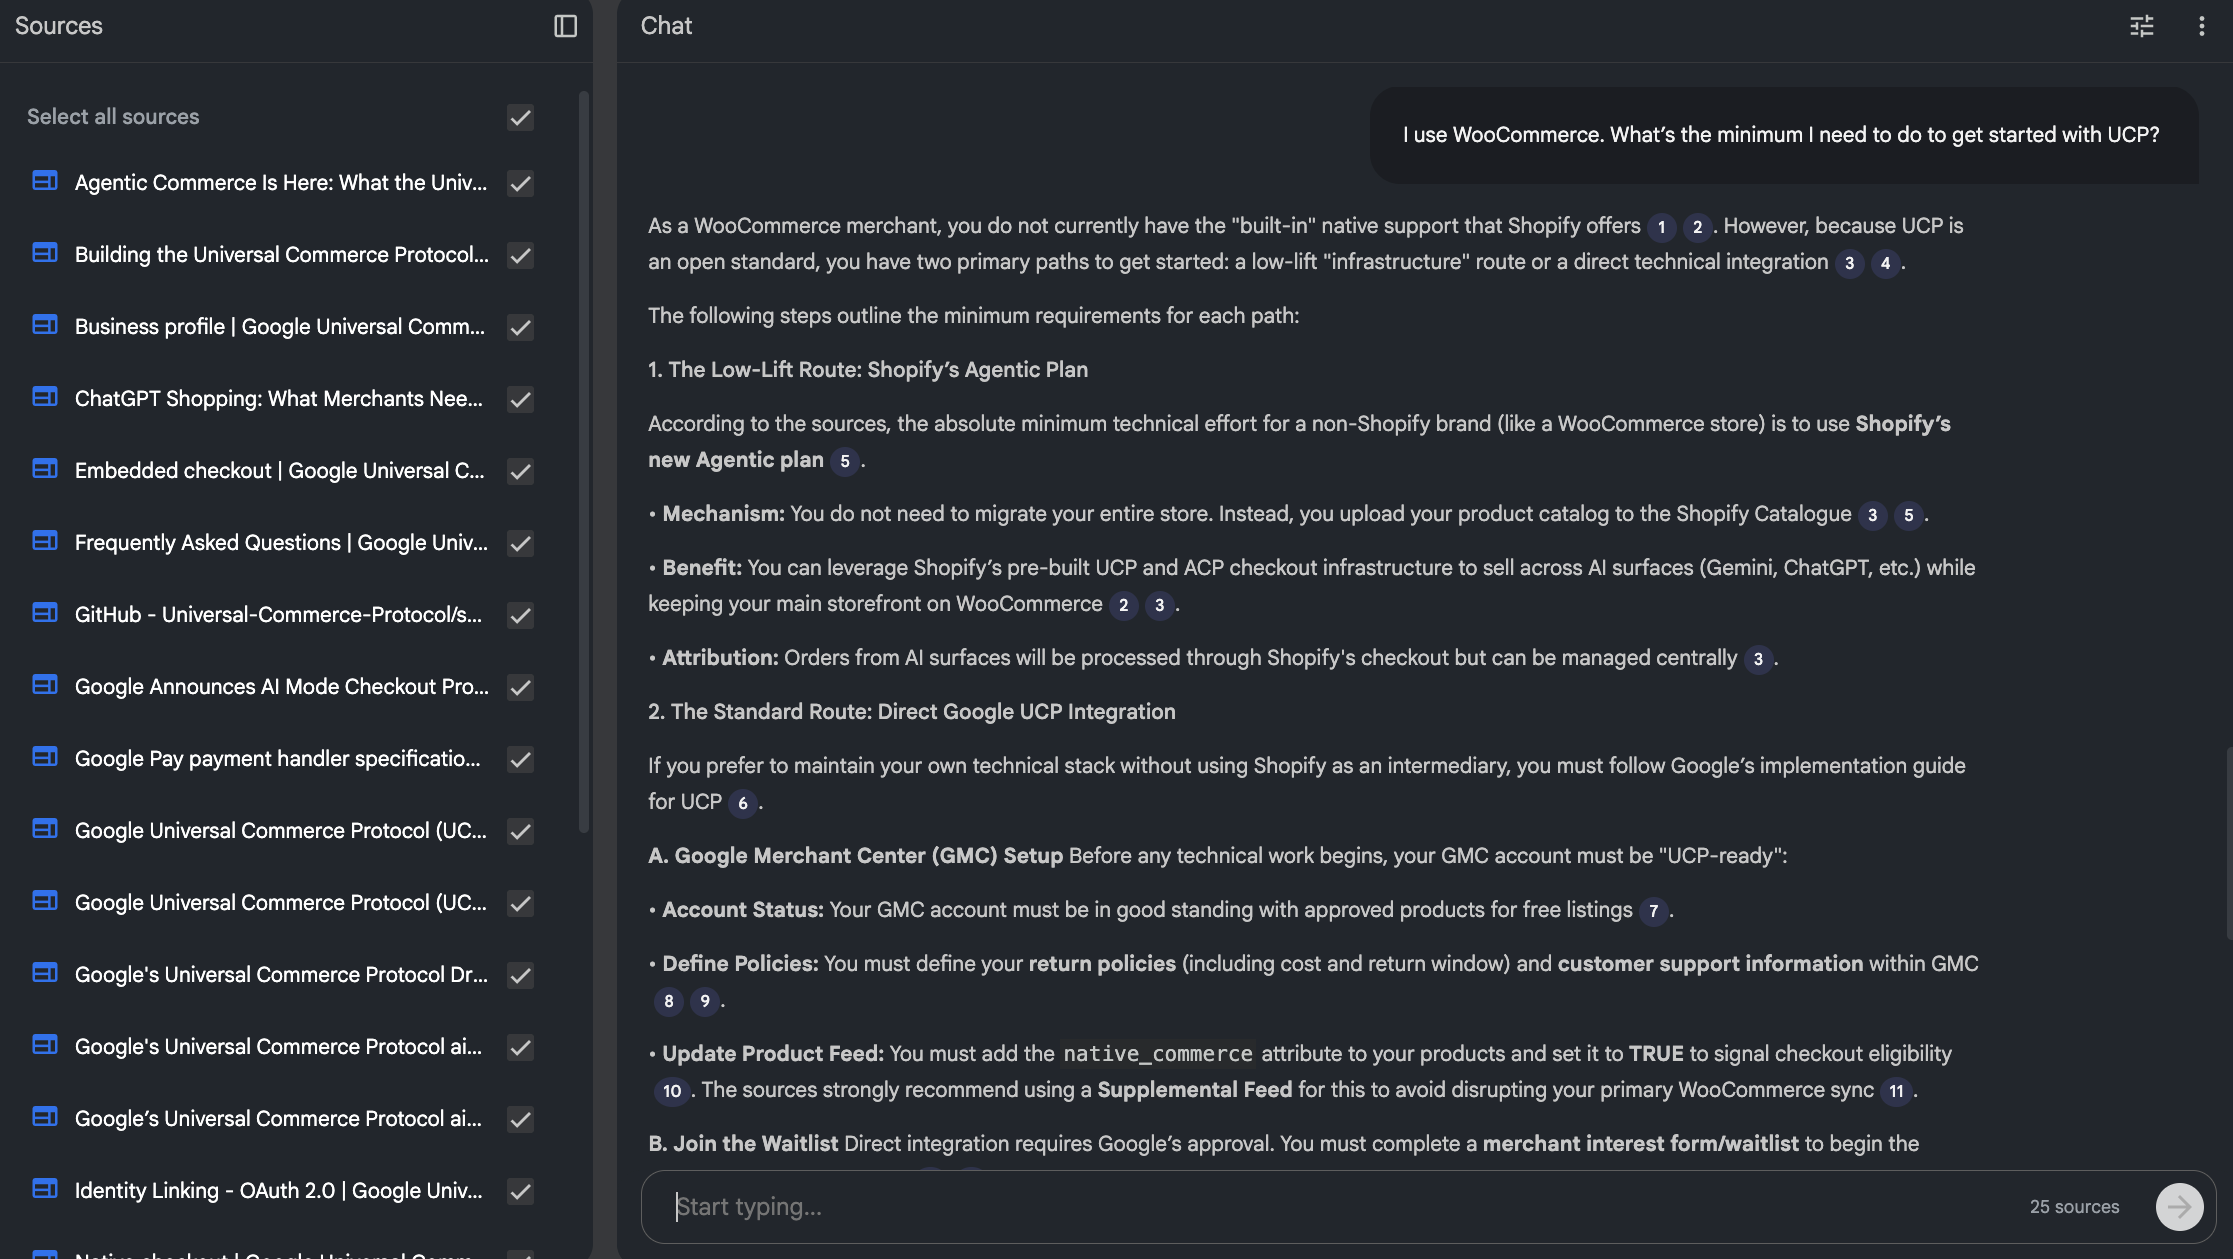Image resolution: width=2233 pixels, height=1259 pixels.
Task: Open citation 5 next to Agentic plan
Action: (x=844, y=461)
